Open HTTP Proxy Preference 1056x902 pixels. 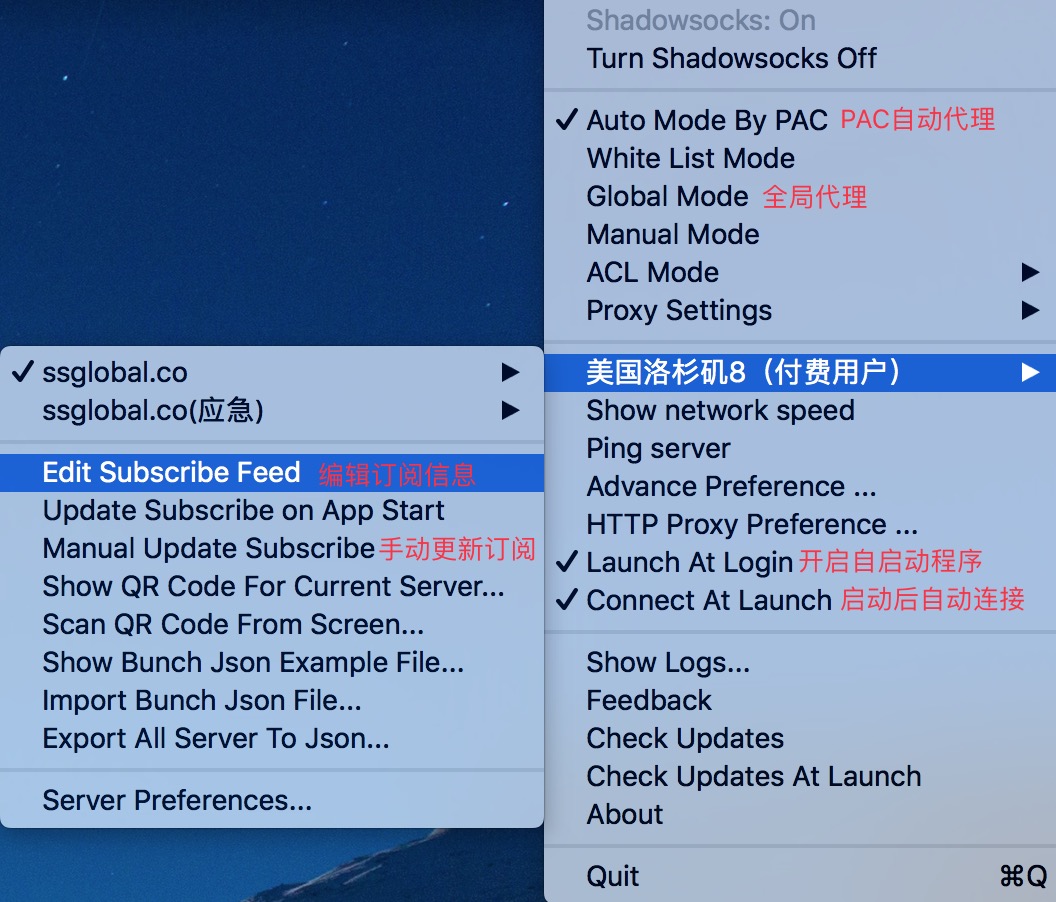pos(799,524)
